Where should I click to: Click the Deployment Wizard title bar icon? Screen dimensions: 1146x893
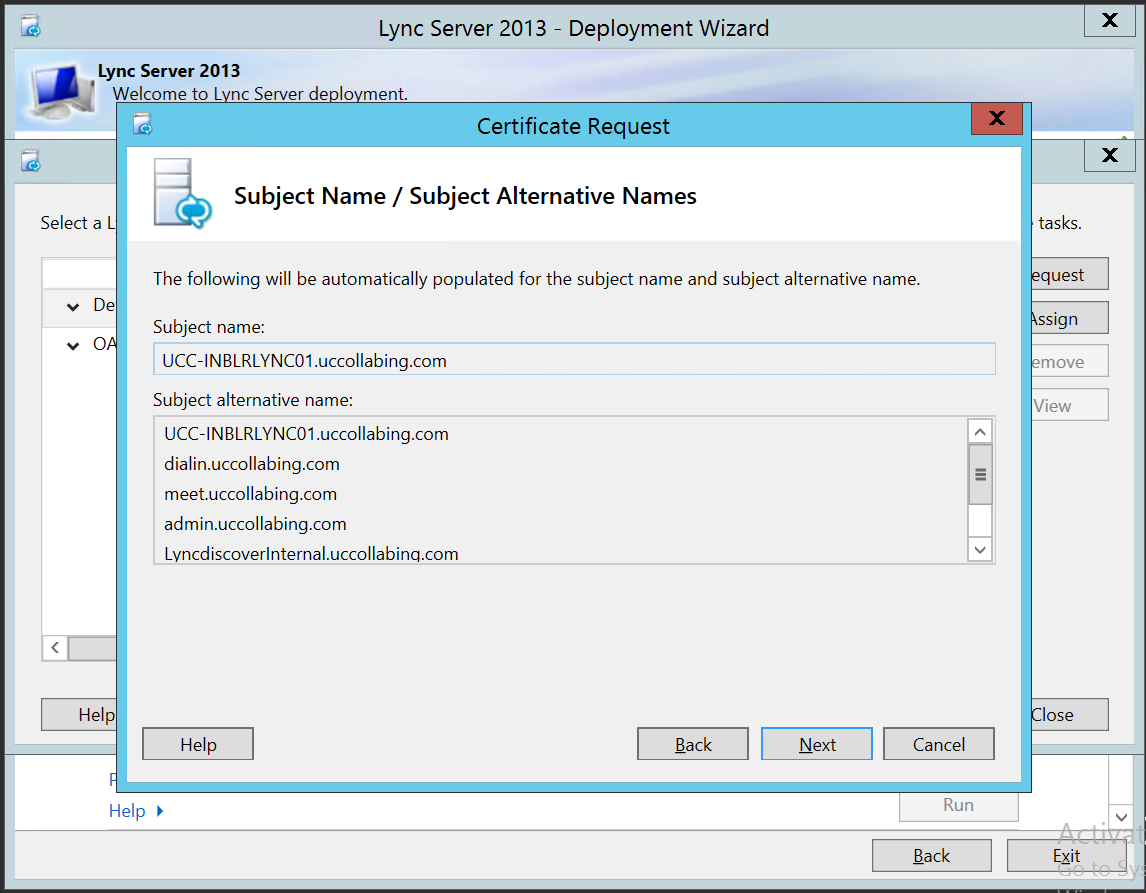click(x=31, y=27)
